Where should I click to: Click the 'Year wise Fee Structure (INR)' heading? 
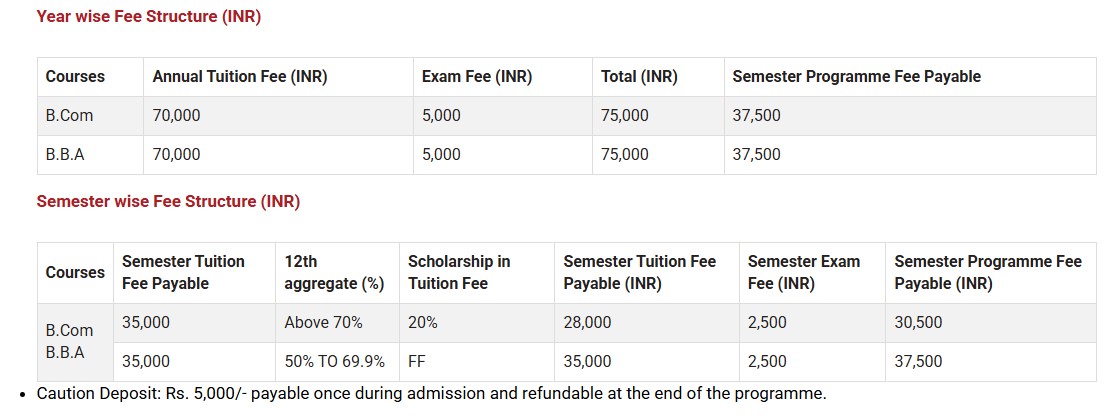tap(148, 17)
